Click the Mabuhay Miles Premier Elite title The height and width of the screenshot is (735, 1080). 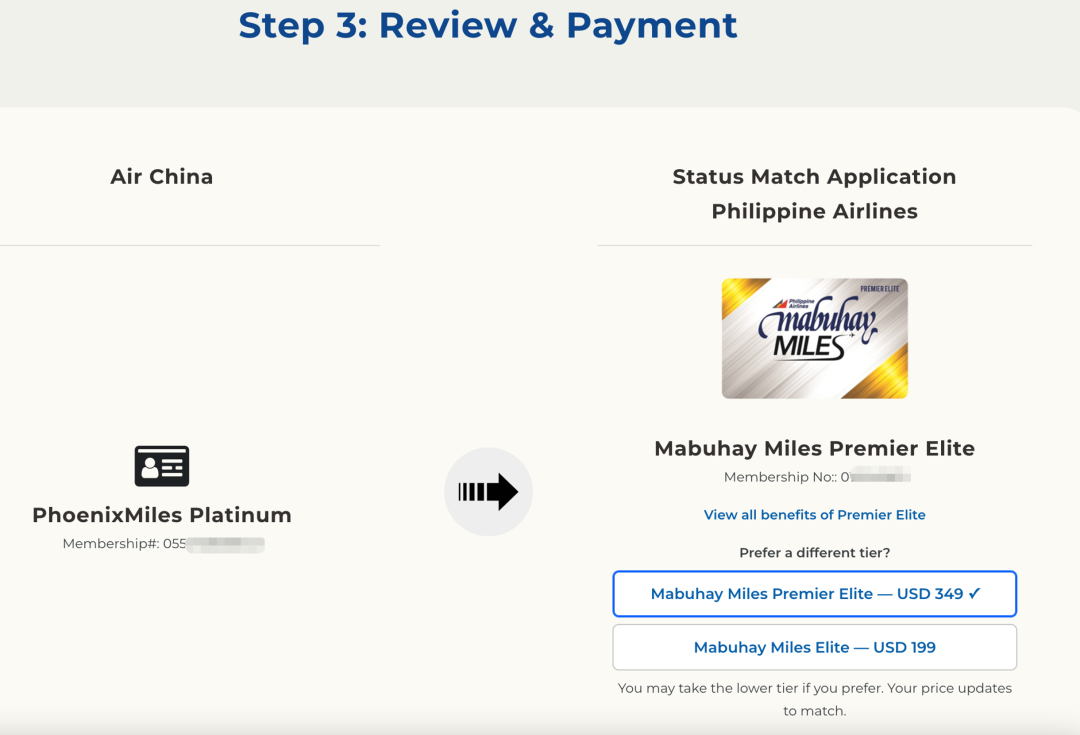814,448
